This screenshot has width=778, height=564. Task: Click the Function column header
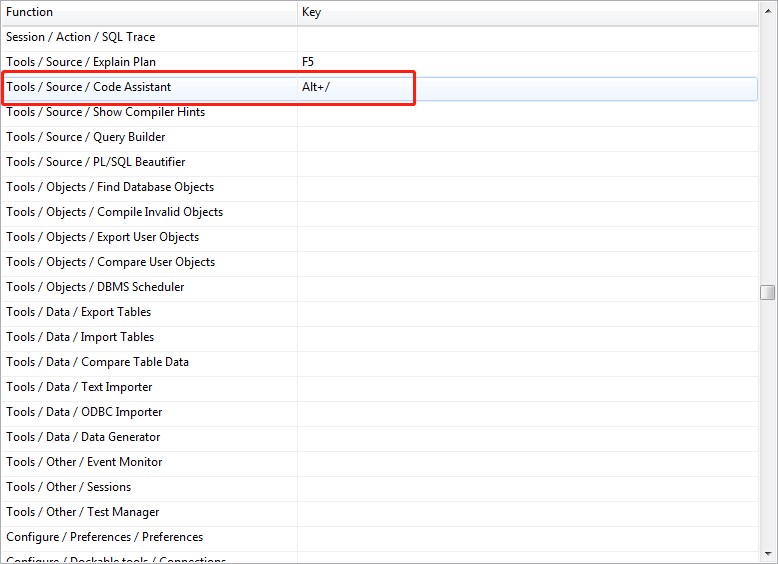tap(149, 12)
